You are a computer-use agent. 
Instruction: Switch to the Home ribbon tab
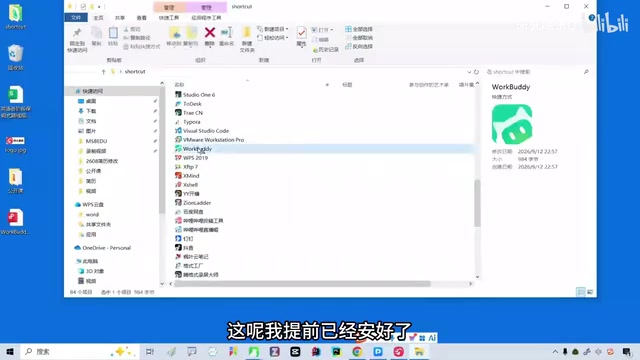pyautogui.click(x=98, y=18)
